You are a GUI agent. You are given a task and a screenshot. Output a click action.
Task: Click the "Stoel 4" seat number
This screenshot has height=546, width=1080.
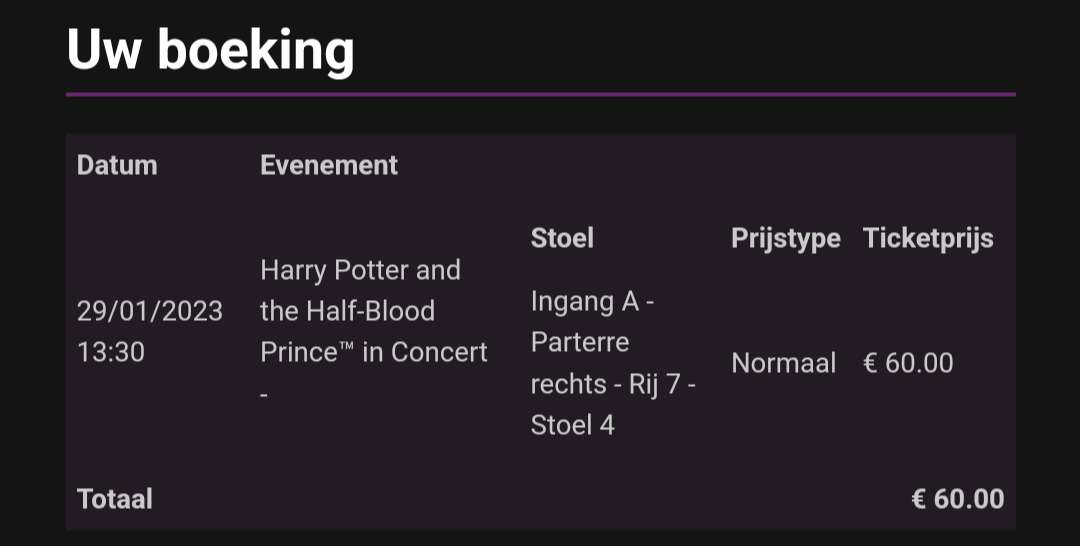[572, 425]
